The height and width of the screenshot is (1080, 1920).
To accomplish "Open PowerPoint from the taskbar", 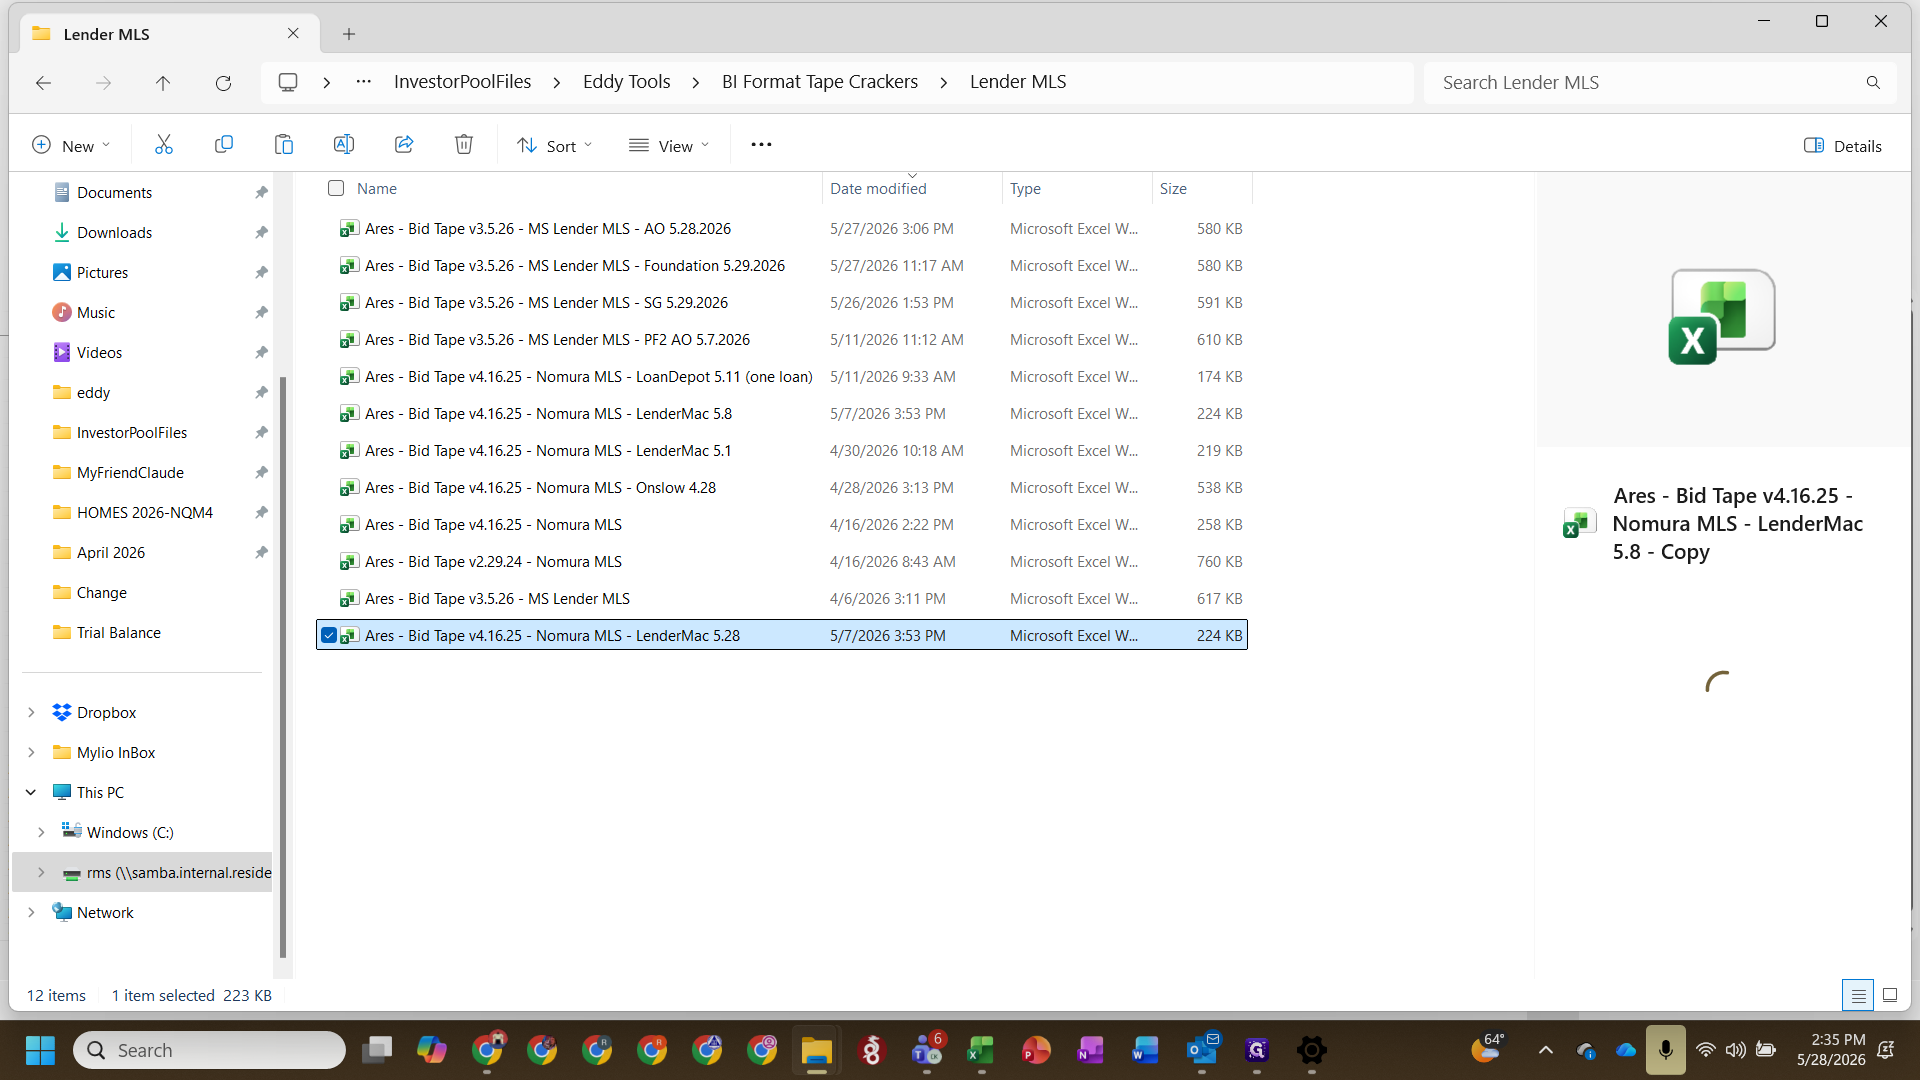I will [x=1036, y=1050].
